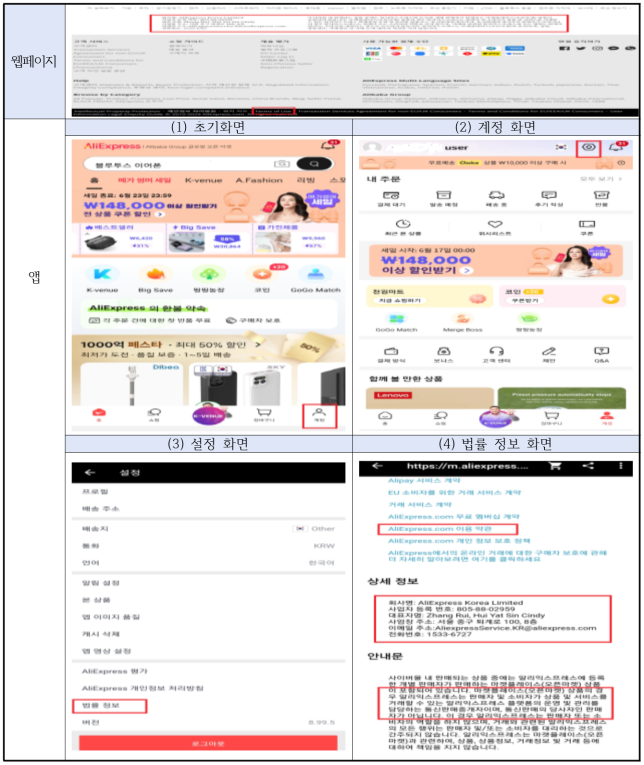Viewport: 644px width, 765px height.
Task: Open 알림 설정 row in settings
Action: [x=208, y=583]
